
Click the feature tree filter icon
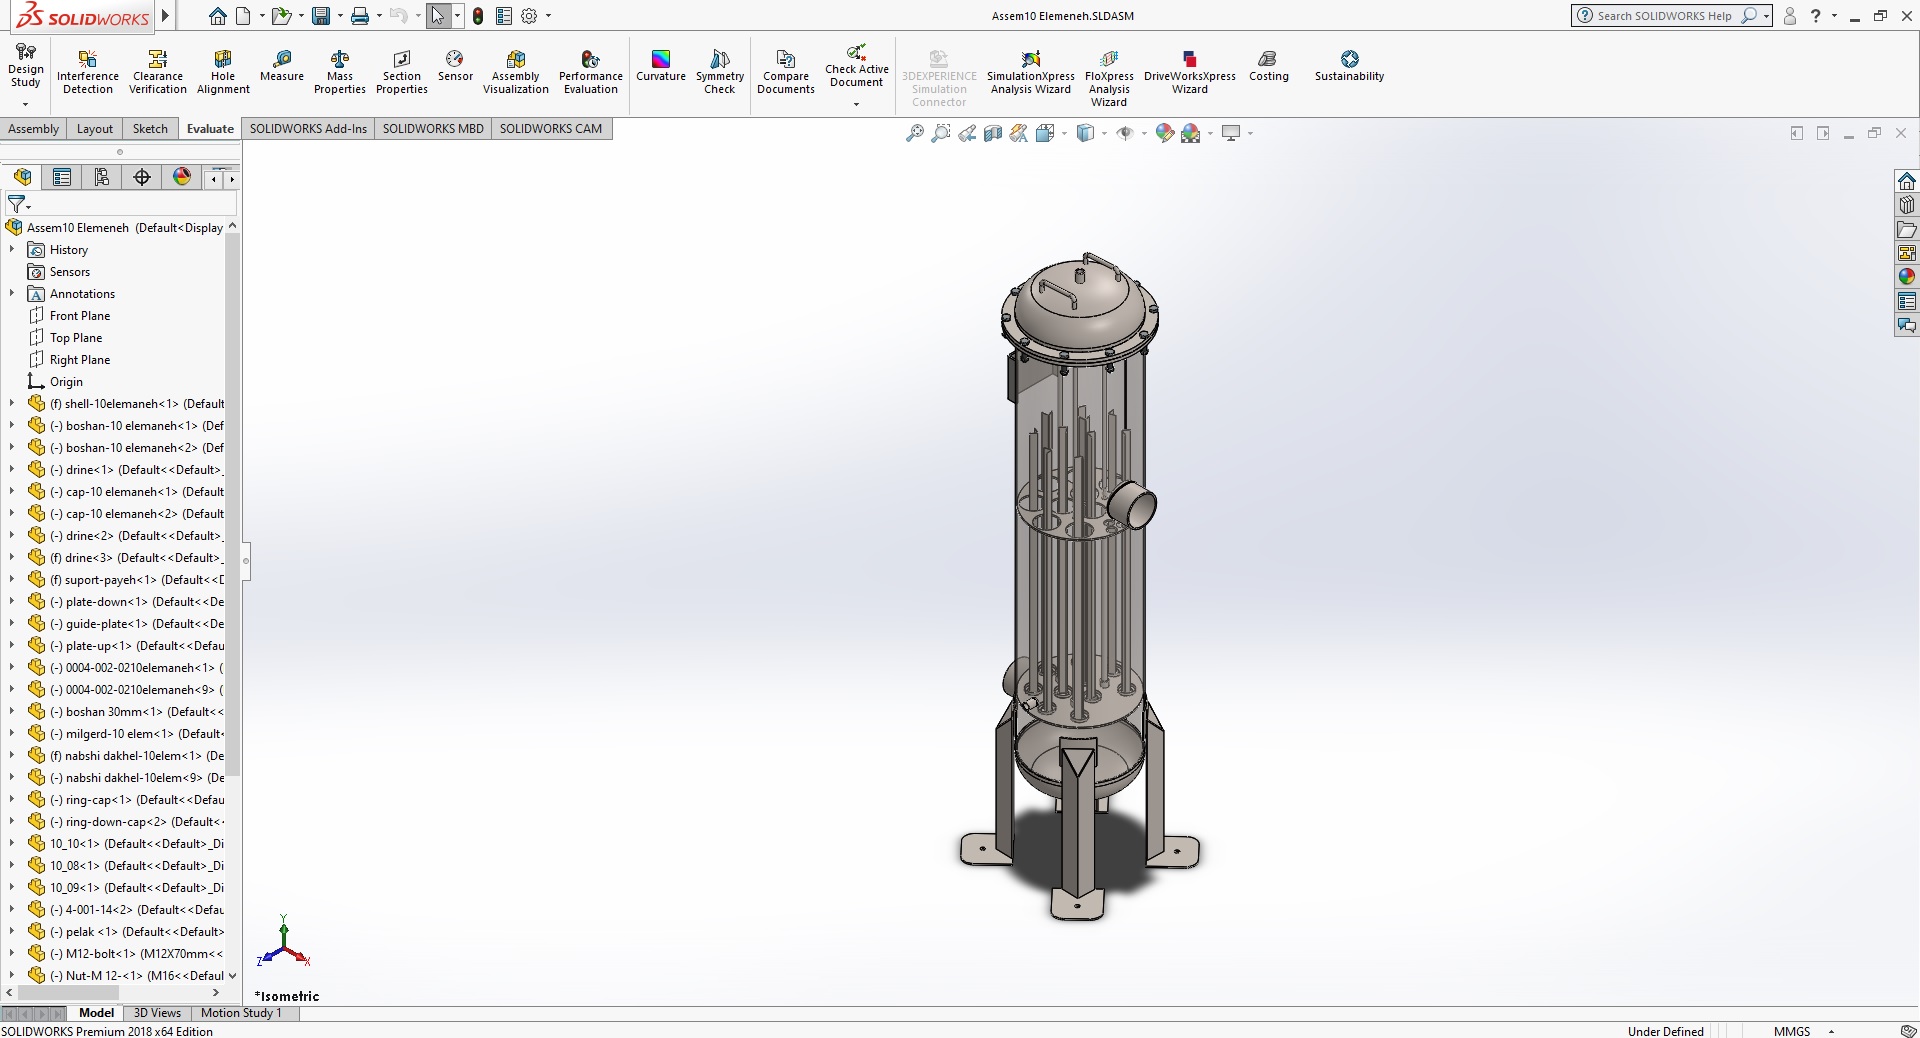pyautogui.click(x=17, y=204)
